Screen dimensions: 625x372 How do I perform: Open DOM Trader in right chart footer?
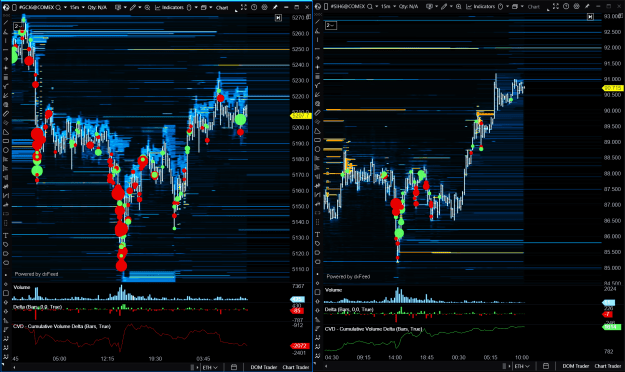[x=576, y=366]
